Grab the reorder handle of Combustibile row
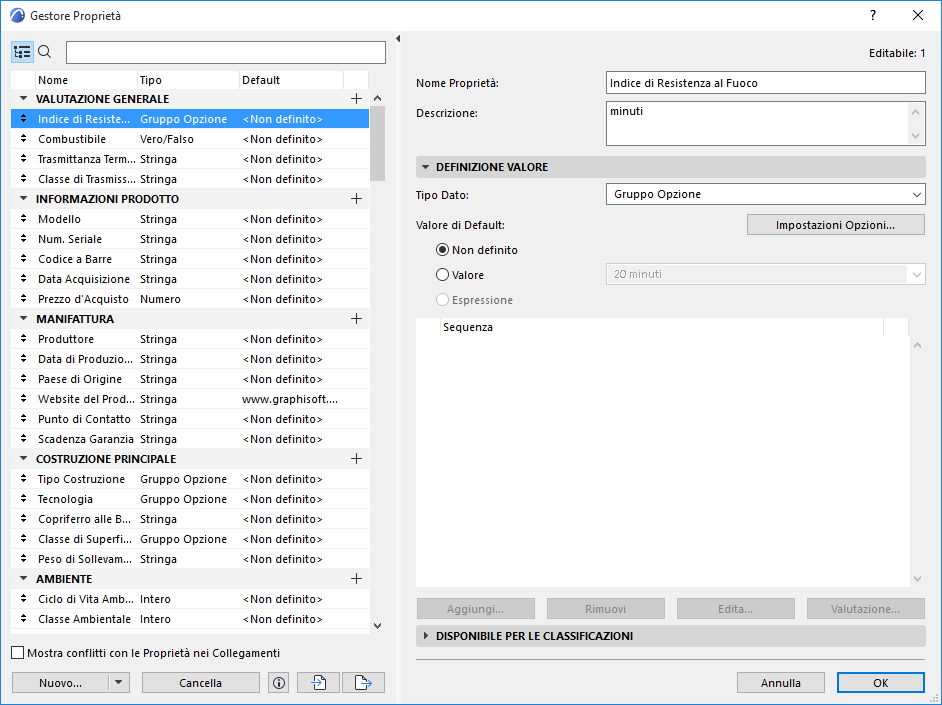The width and height of the screenshot is (942, 705). click(23, 139)
